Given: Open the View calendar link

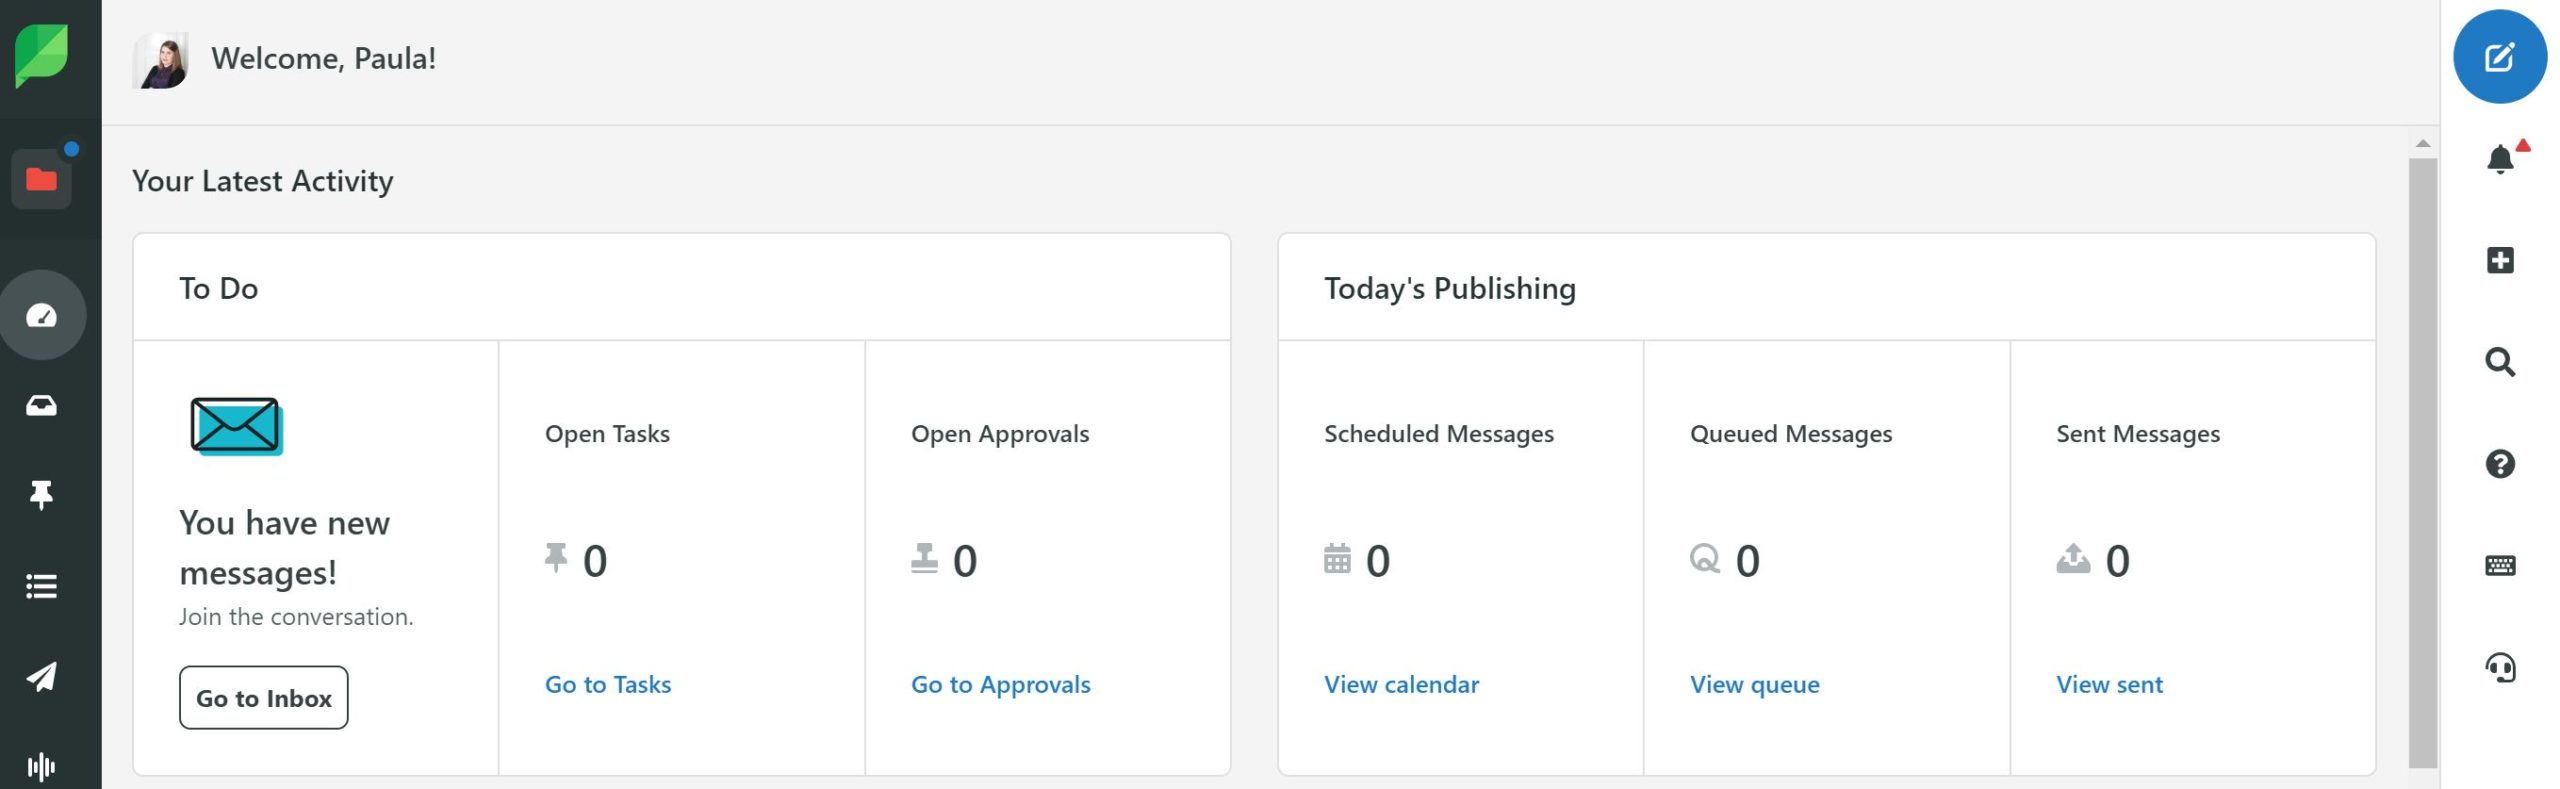Looking at the screenshot, I should 1401,685.
